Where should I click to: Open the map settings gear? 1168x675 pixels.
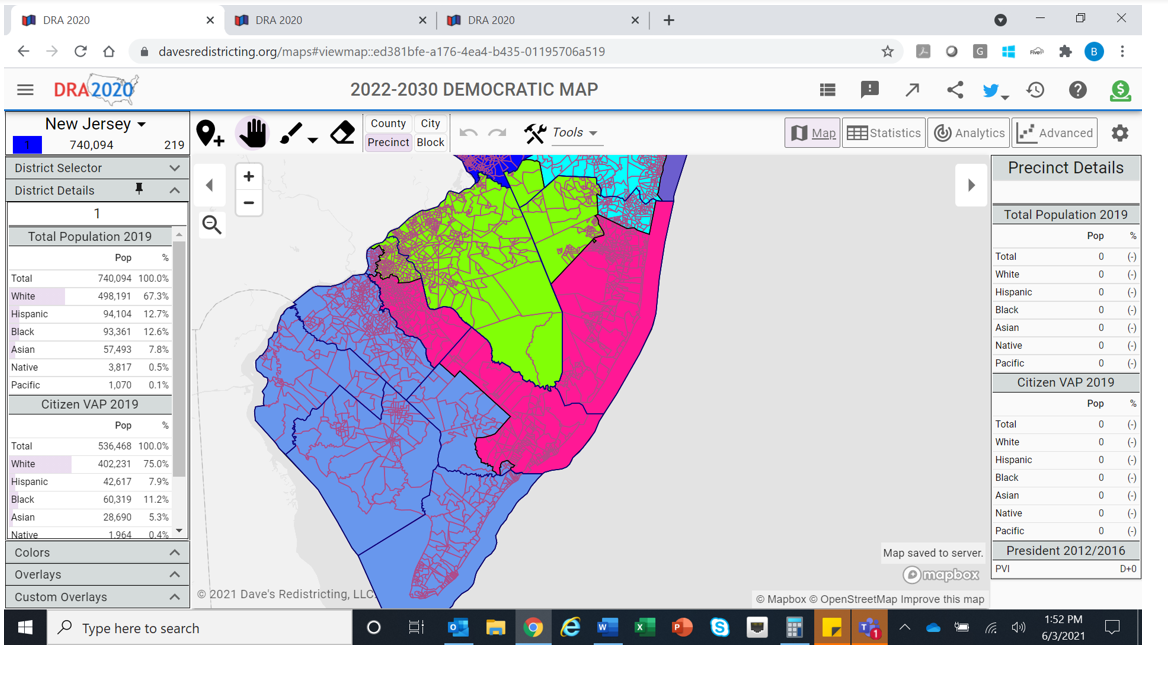(1120, 133)
